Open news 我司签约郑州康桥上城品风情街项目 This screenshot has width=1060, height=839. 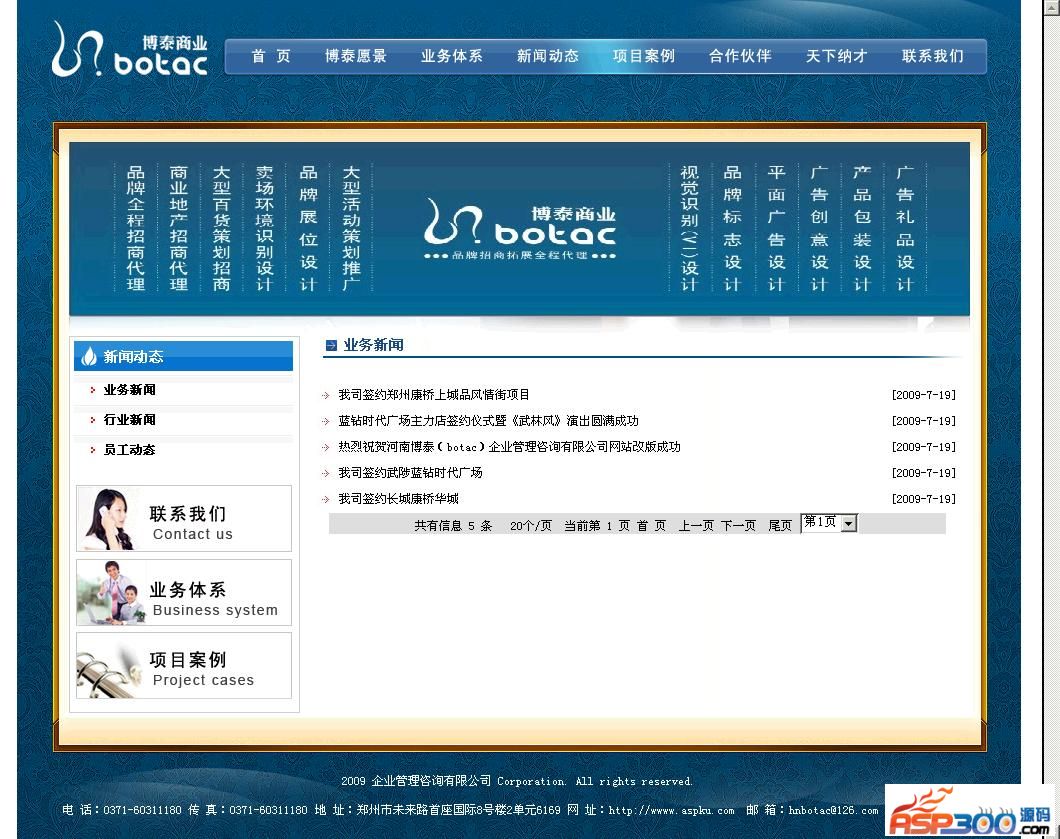pyautogui.click(x=434, y=395)
